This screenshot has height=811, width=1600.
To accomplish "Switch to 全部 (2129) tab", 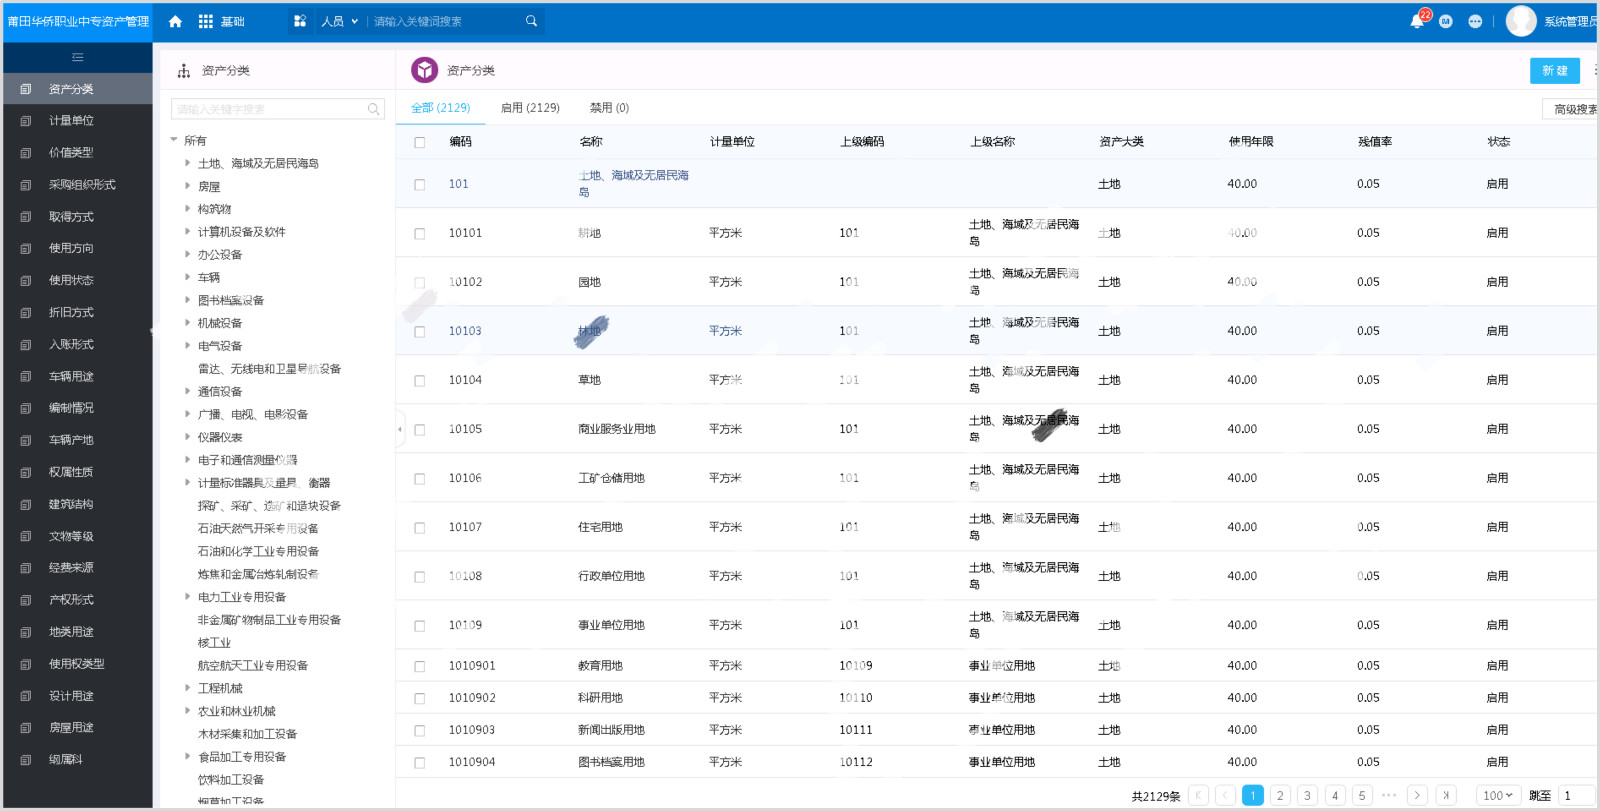I will click(x=440, y=108).
